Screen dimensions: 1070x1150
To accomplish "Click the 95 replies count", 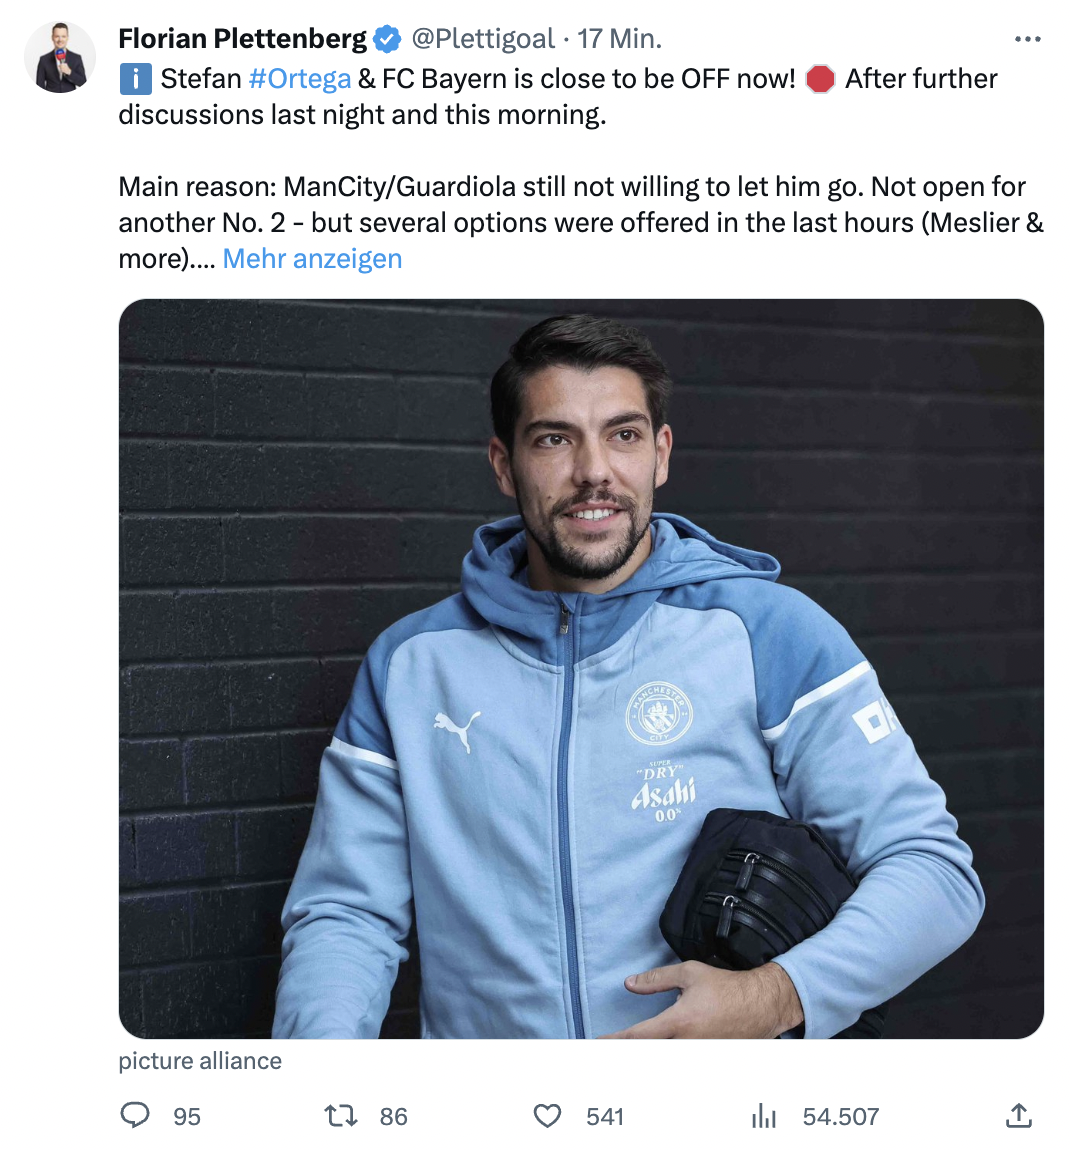I will [x=187, y=1116].
